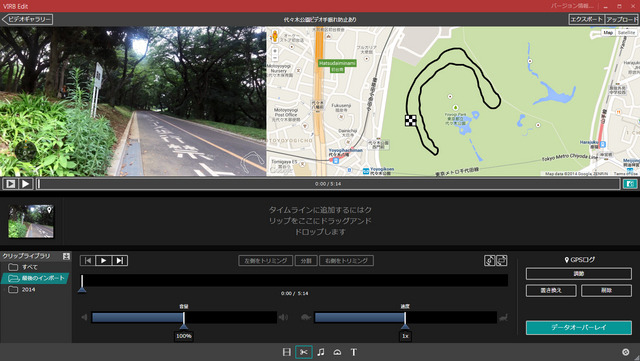Click 調節 adjust GPS log button
This screenshot has width=640, height=361.
[579, 274]
